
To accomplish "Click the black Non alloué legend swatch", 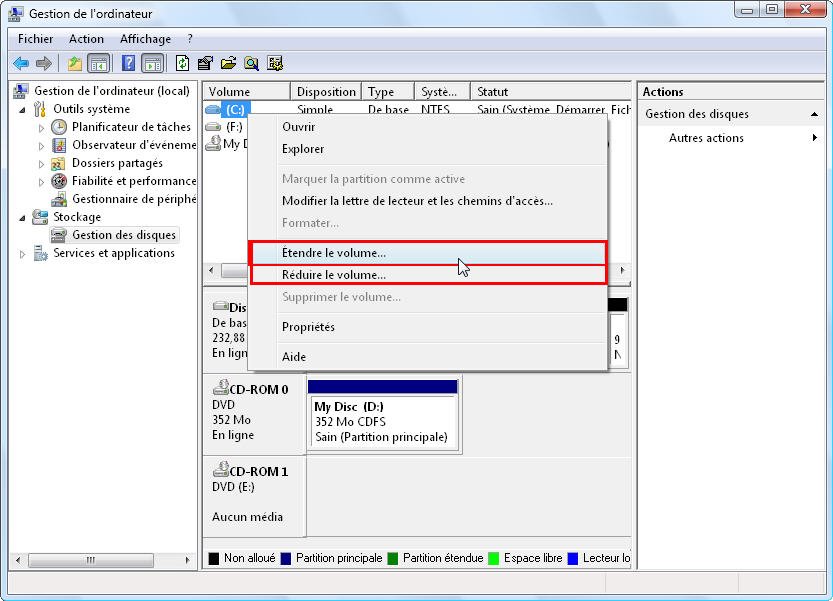I will click(x=214, y=558).
